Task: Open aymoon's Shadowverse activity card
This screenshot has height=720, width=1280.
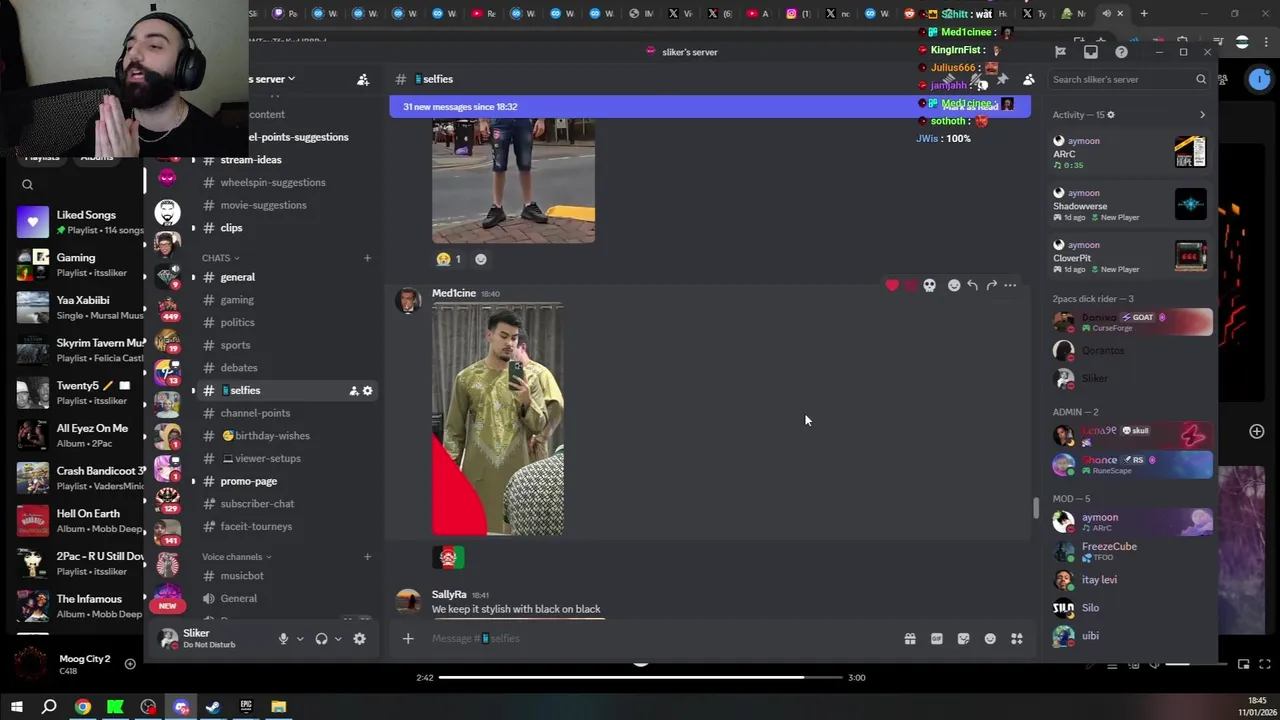Action: coord(1131,205)
